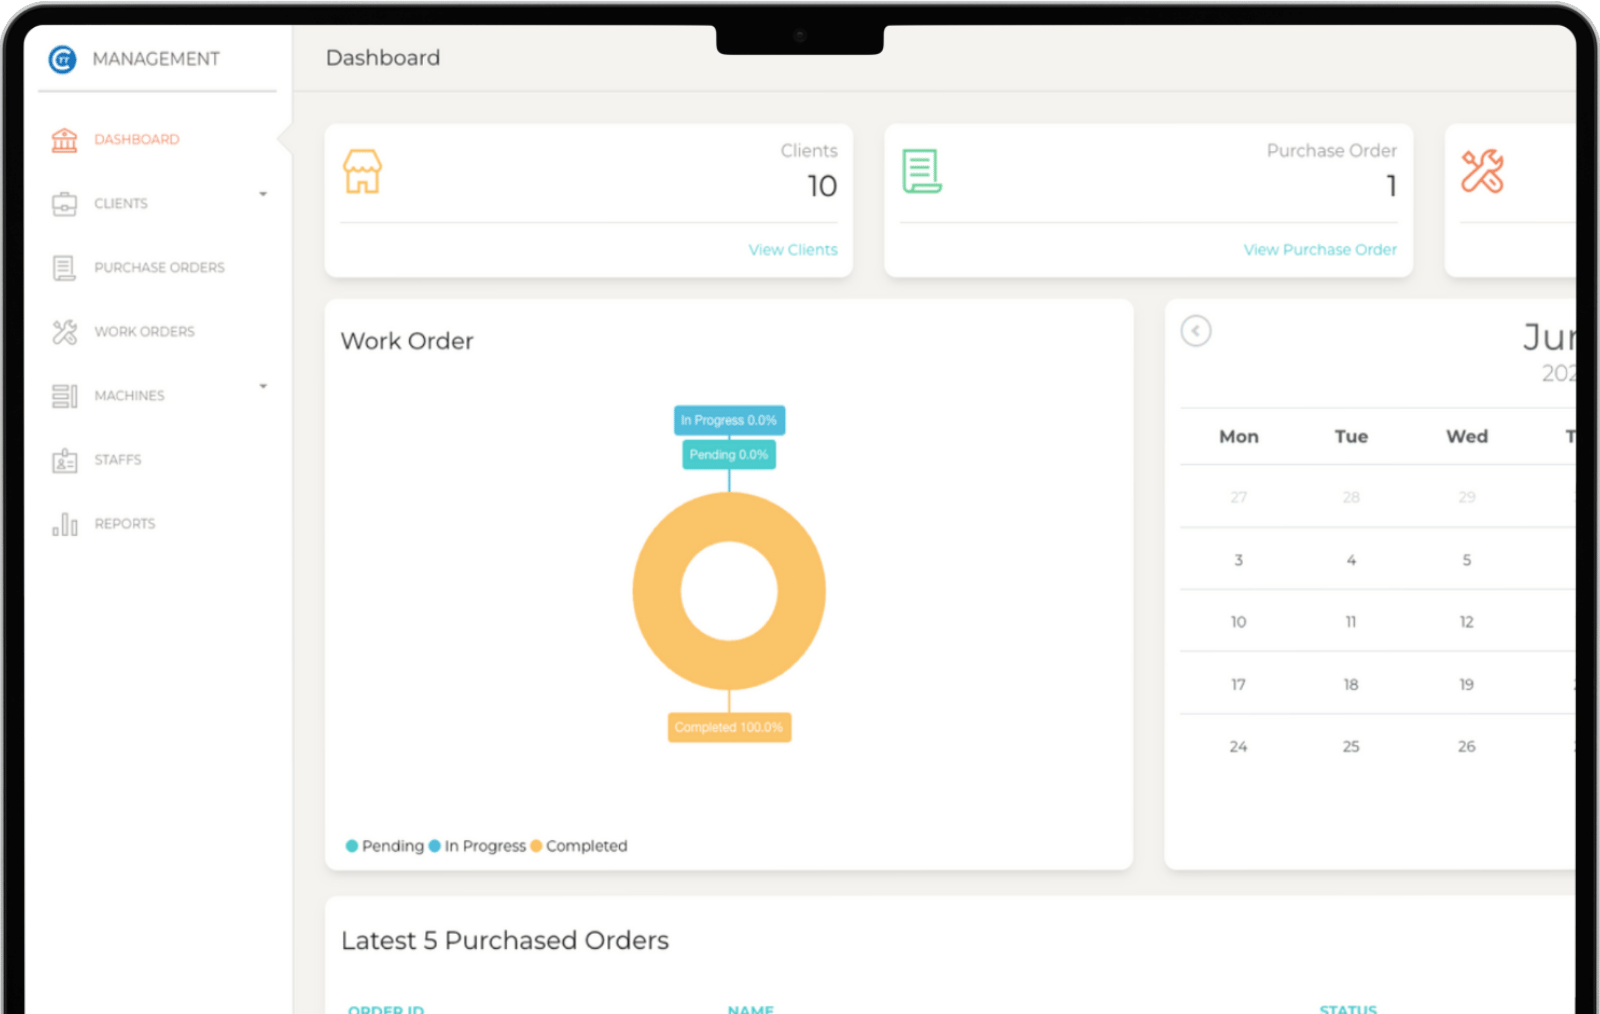Select calendar date 26
This screenshot has width=1600, height=1014.
pyautogui.click(x=1467, y=747)
